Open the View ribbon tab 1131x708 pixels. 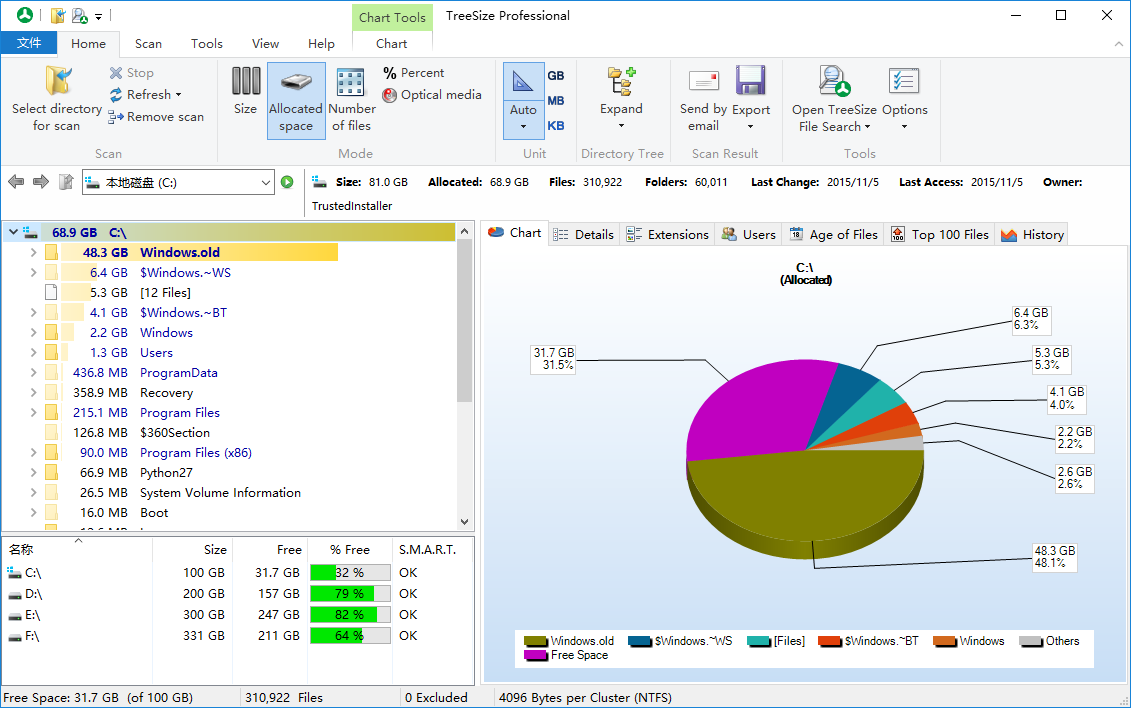point(265,44)
